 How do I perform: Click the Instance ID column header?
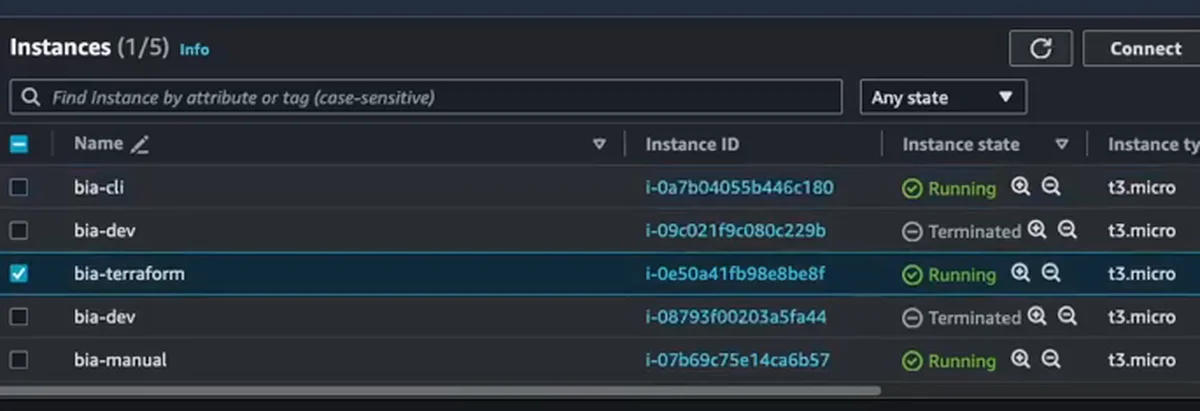tap(692, 144)
